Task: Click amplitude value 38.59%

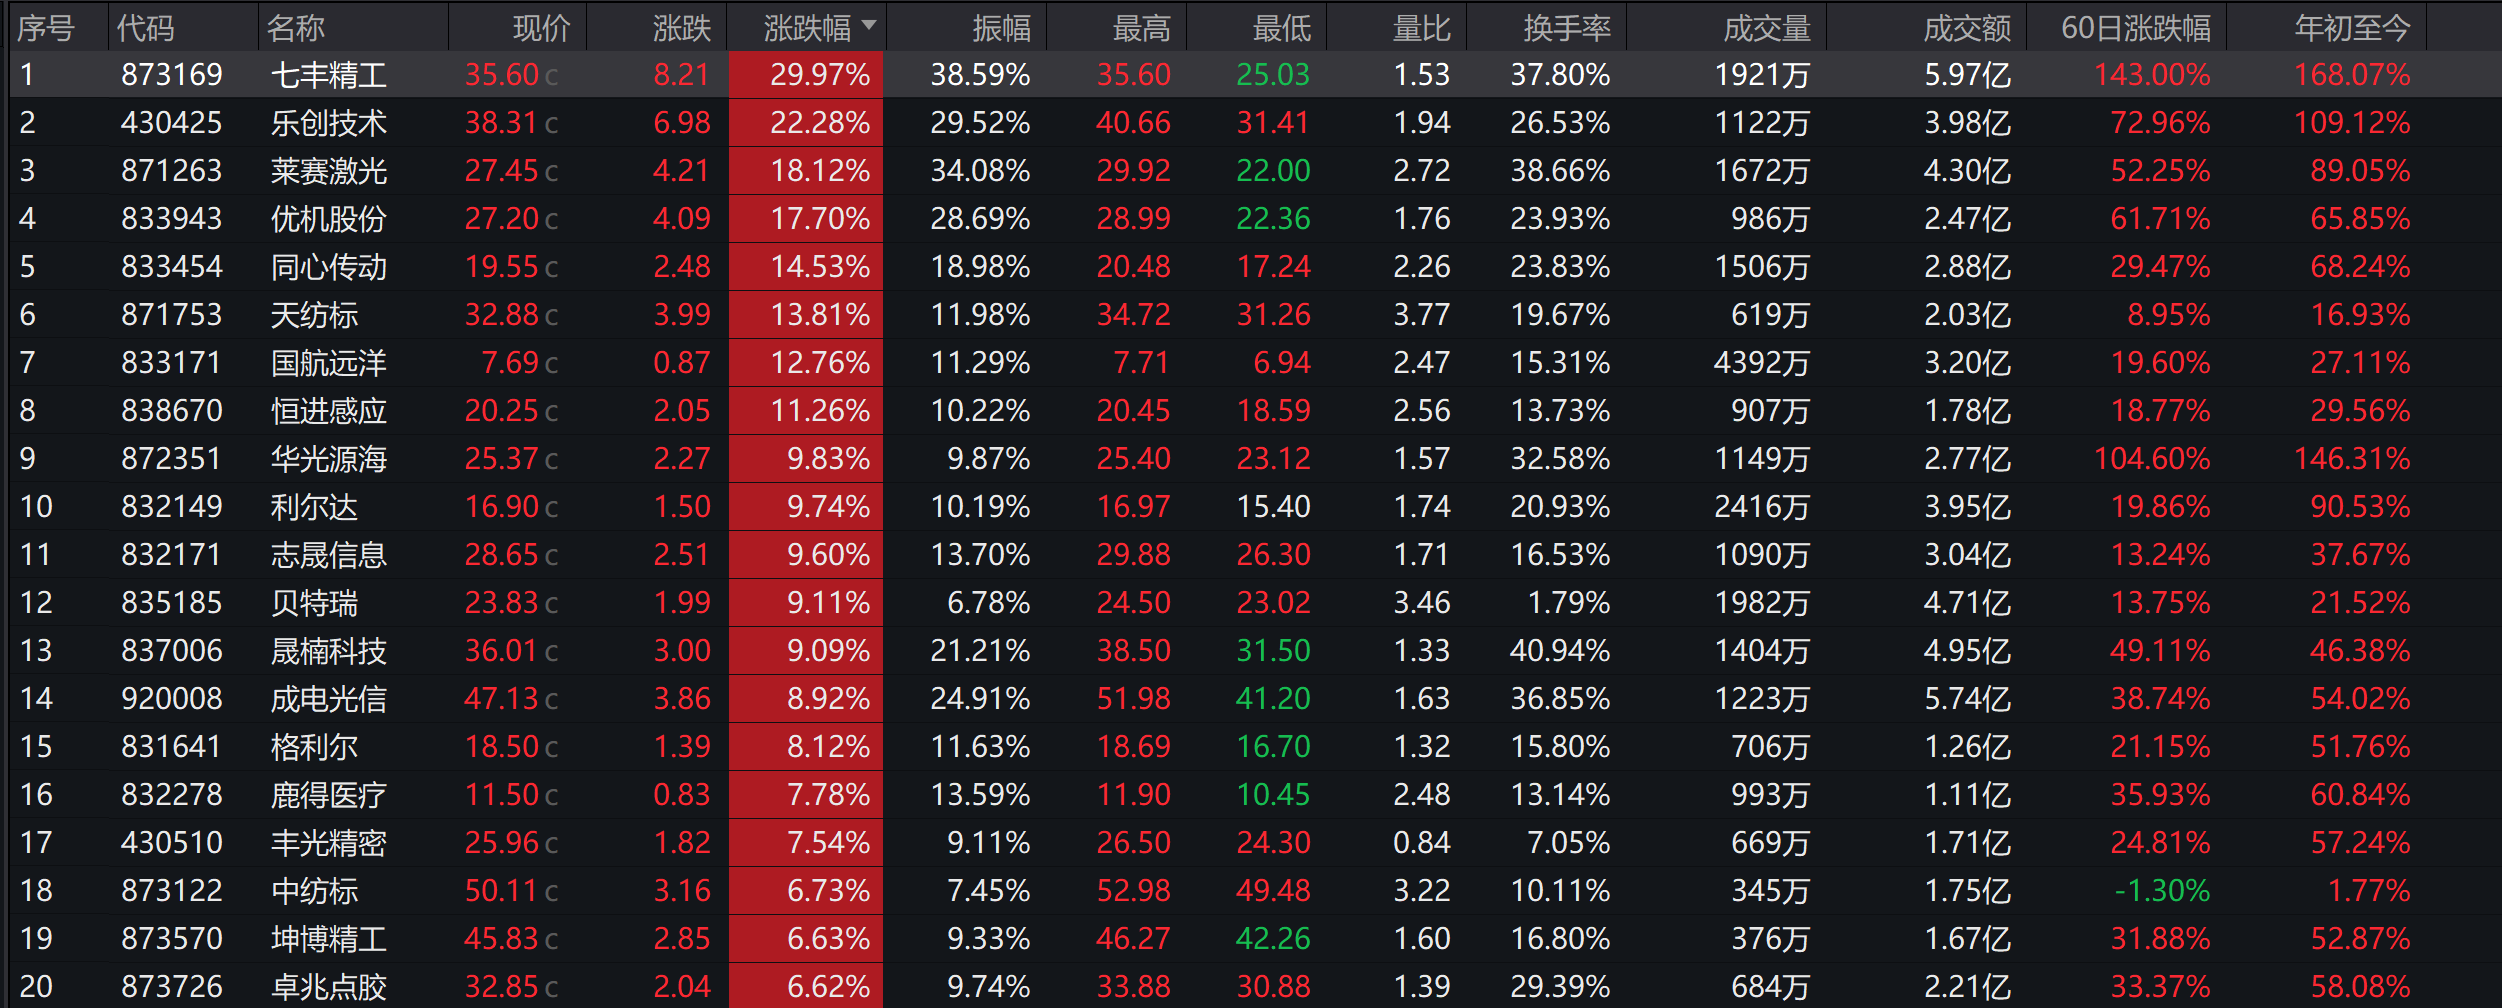Action: click(980, 75)
